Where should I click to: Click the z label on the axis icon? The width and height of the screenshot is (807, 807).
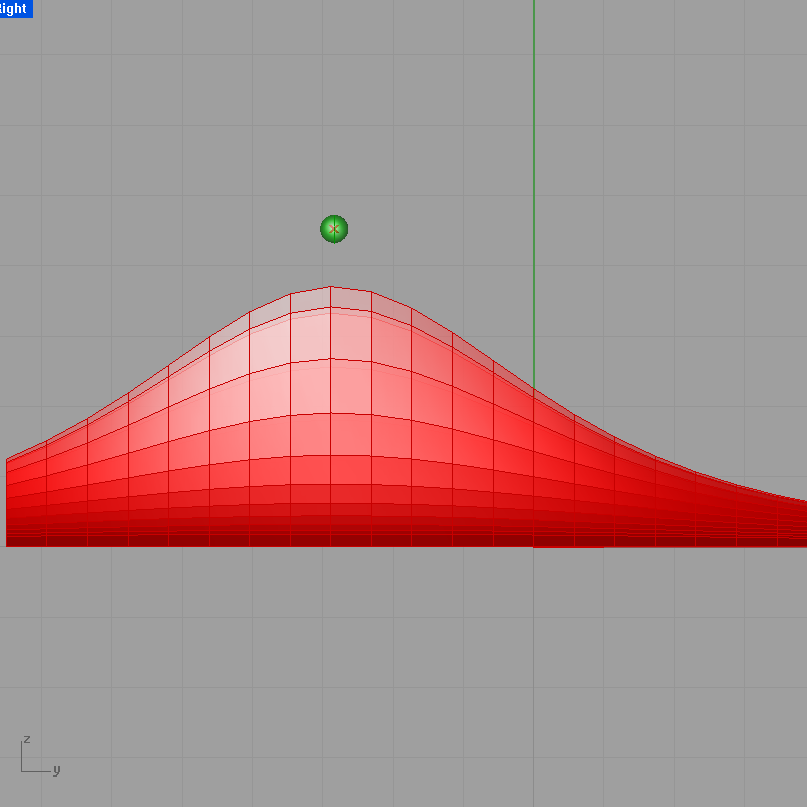(27, 739)
